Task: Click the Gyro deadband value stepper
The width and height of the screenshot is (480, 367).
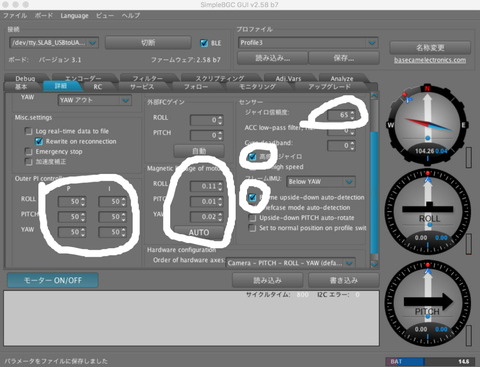Action: pyautogui.click(x=341, y=145)
